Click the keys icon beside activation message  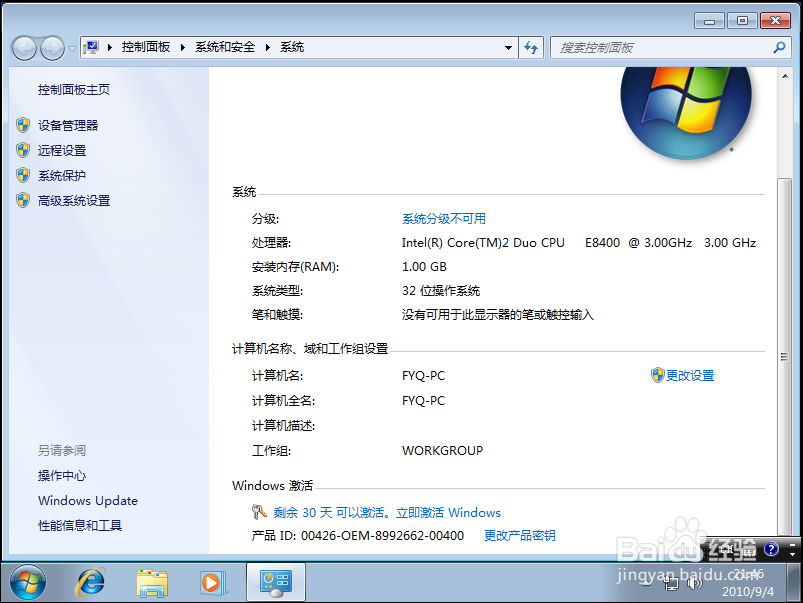[259, 512]
